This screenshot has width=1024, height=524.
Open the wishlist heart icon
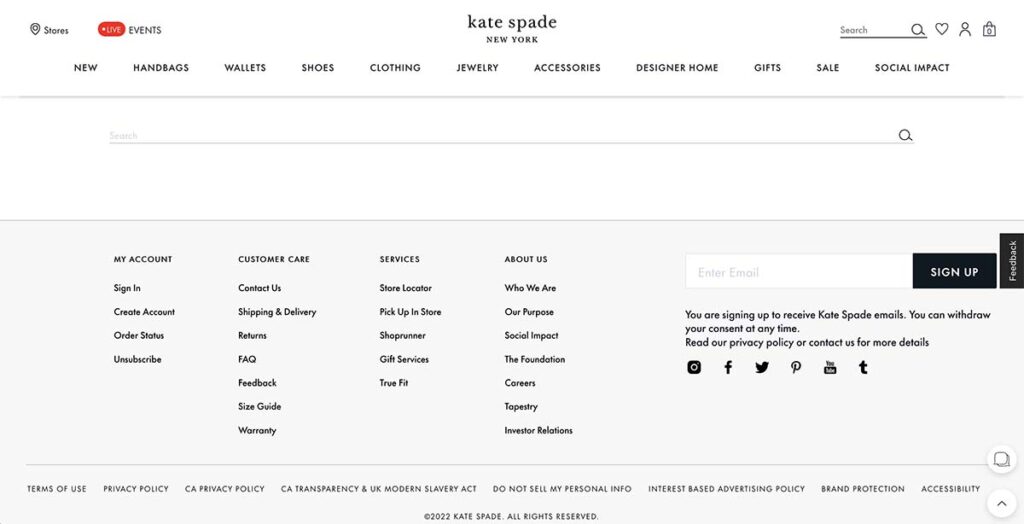941,29
